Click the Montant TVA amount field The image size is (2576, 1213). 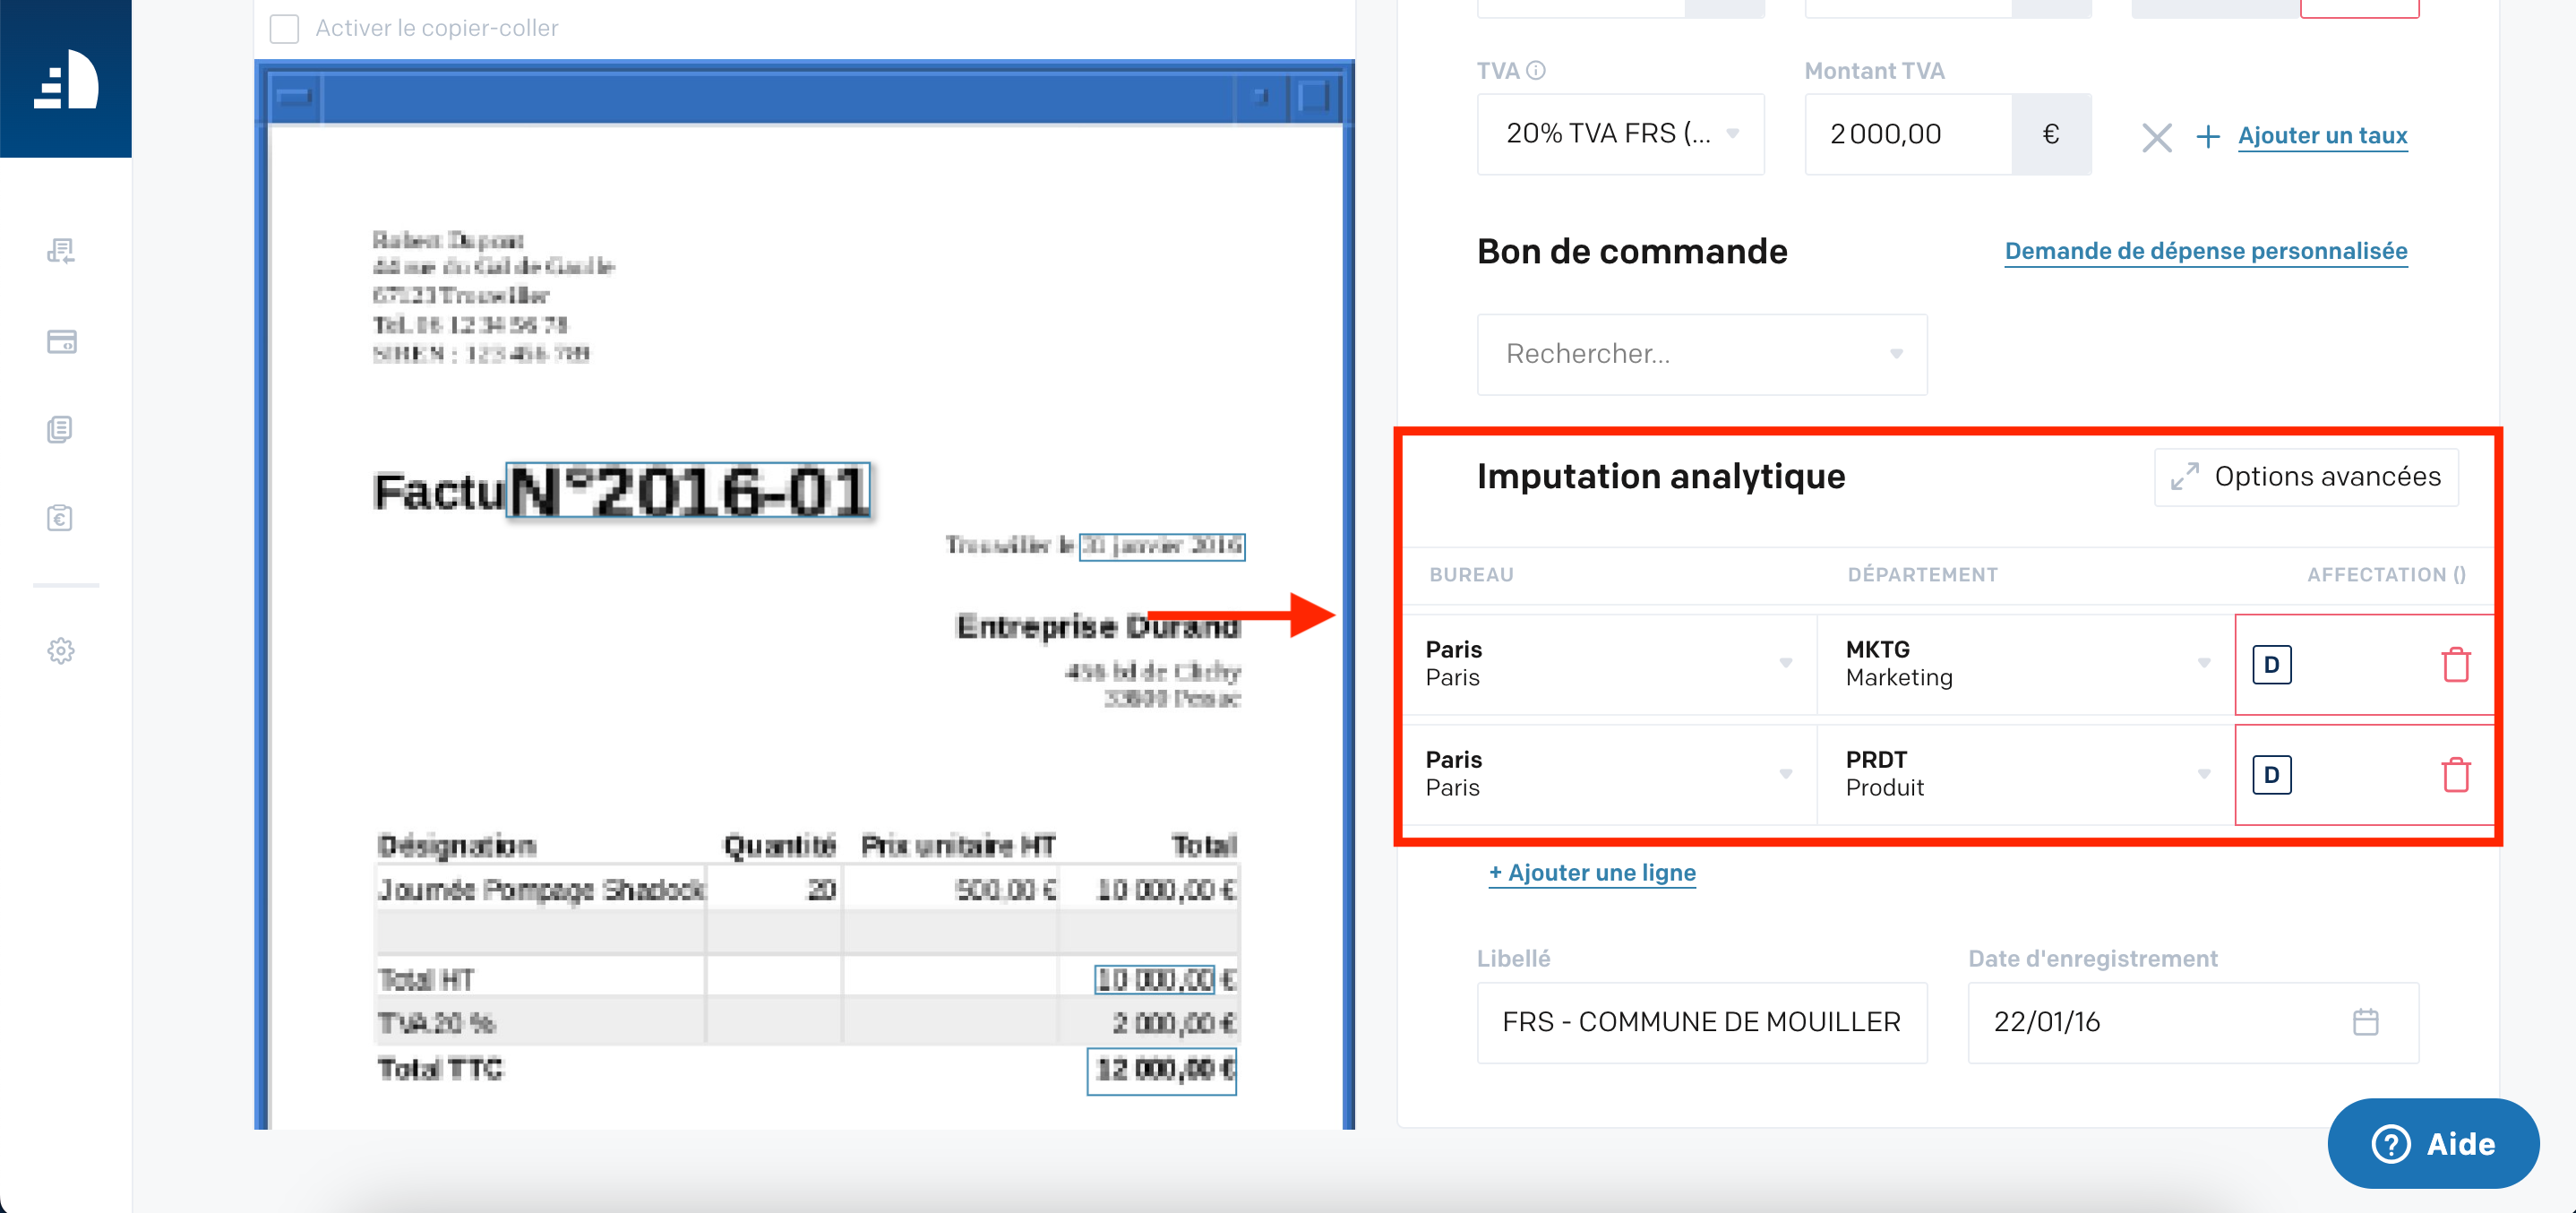click(x=1908, y=134)
